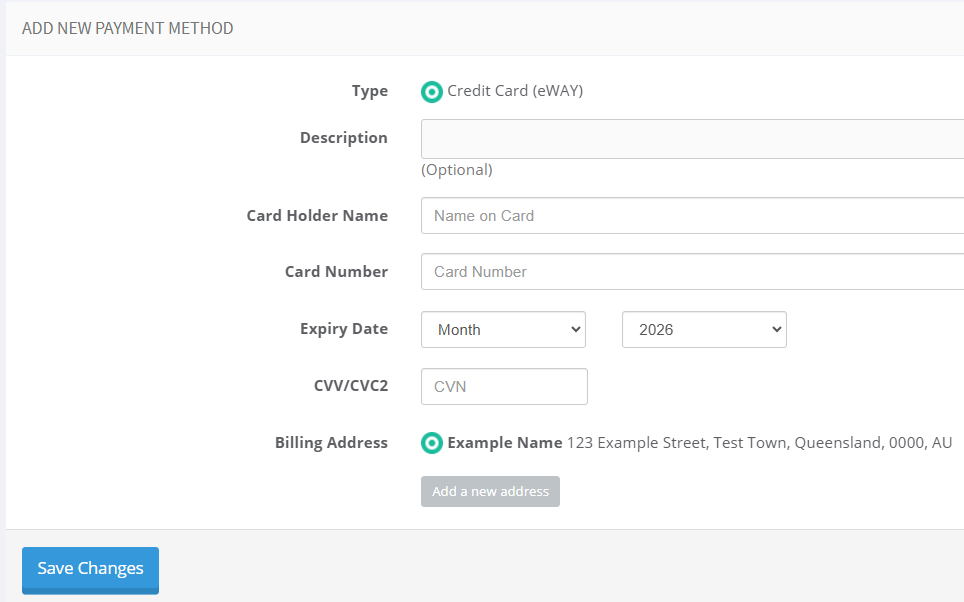This screenshot has height=602, width=964.
Task: Click the Card Number label text
Action: pyautogui.click(x=336, y=272)
